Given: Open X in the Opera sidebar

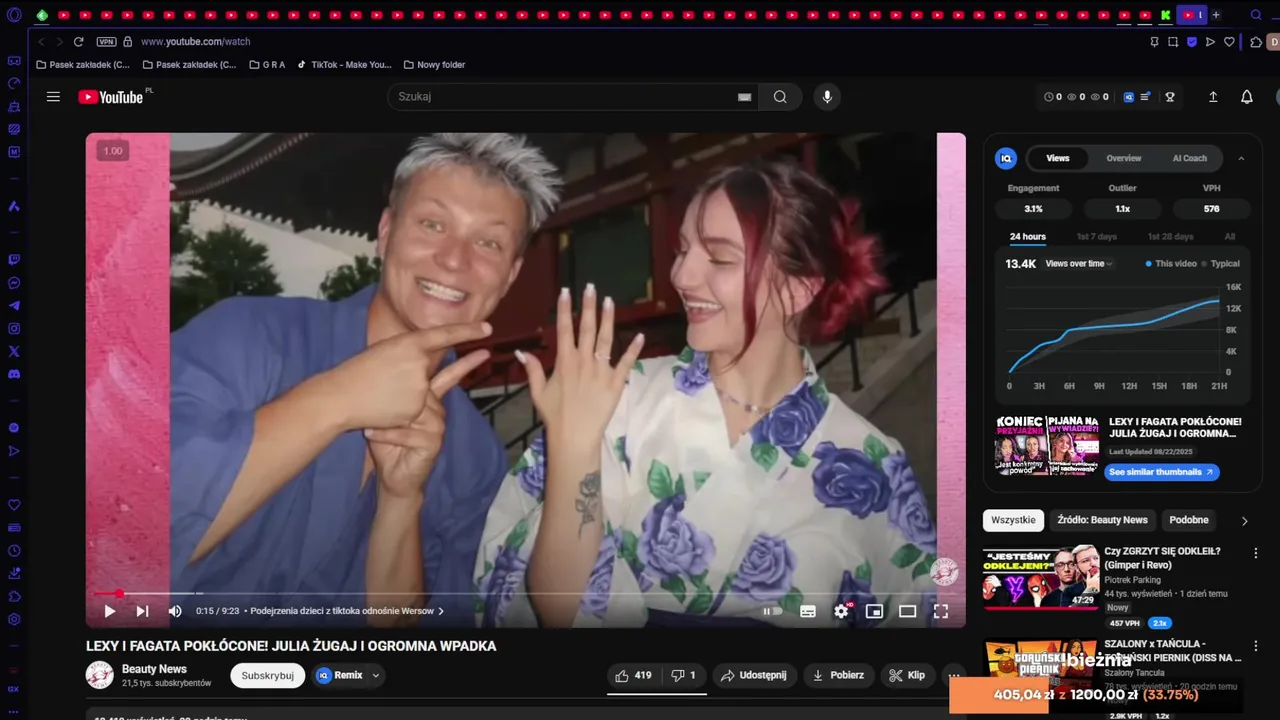Looking at the screenshot, I should [14, 351].
